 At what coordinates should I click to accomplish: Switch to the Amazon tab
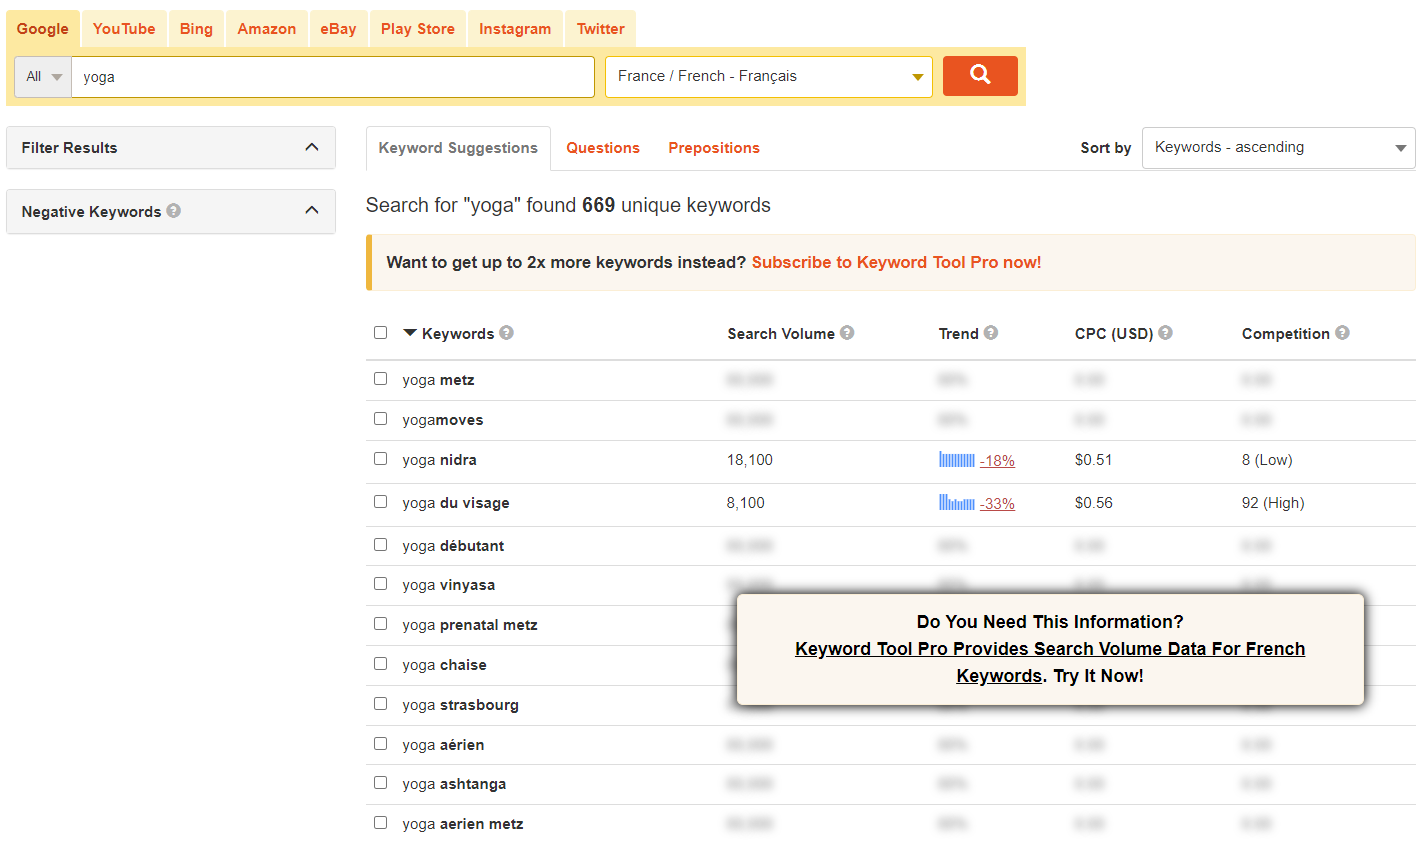[x=267, y=29]
